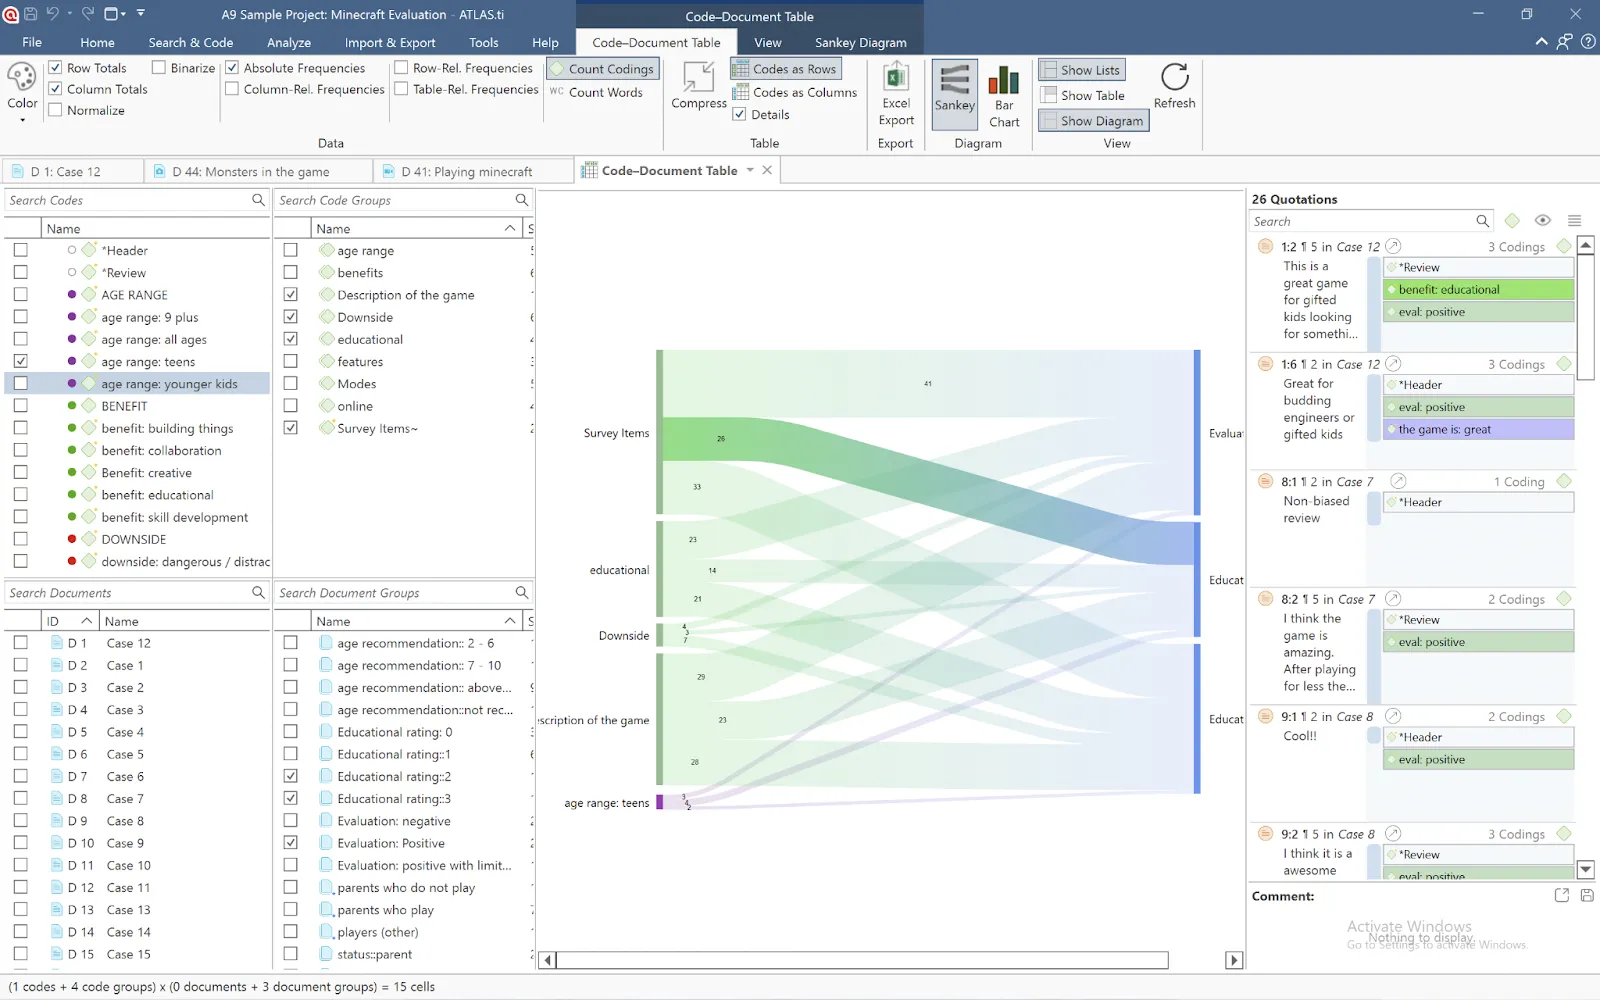Uncheck the age range: teens code
Image resolution: width=1600 pixels, height=1000 pixels.
pyautogui.click(x=21, y=361)
